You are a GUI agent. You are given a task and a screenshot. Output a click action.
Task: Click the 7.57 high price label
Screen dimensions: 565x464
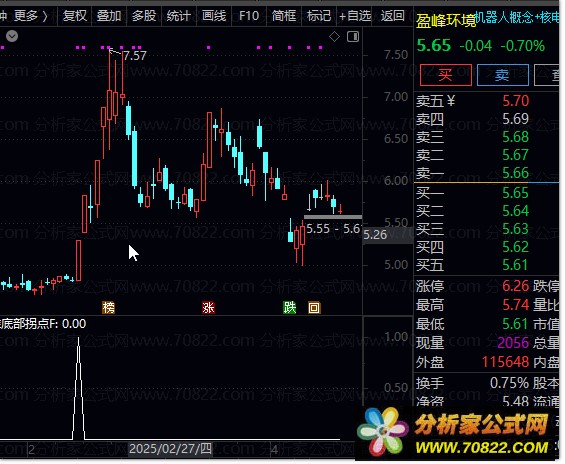[x=135, y=56]
